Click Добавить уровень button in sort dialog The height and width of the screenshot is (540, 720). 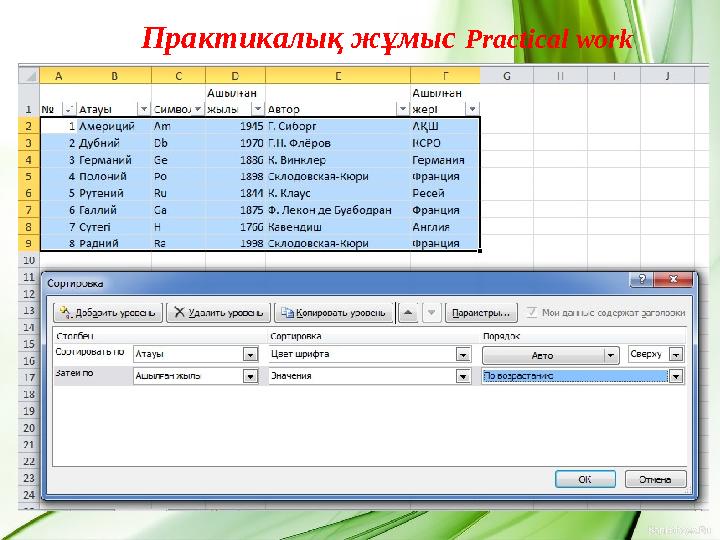pos(108,313)
